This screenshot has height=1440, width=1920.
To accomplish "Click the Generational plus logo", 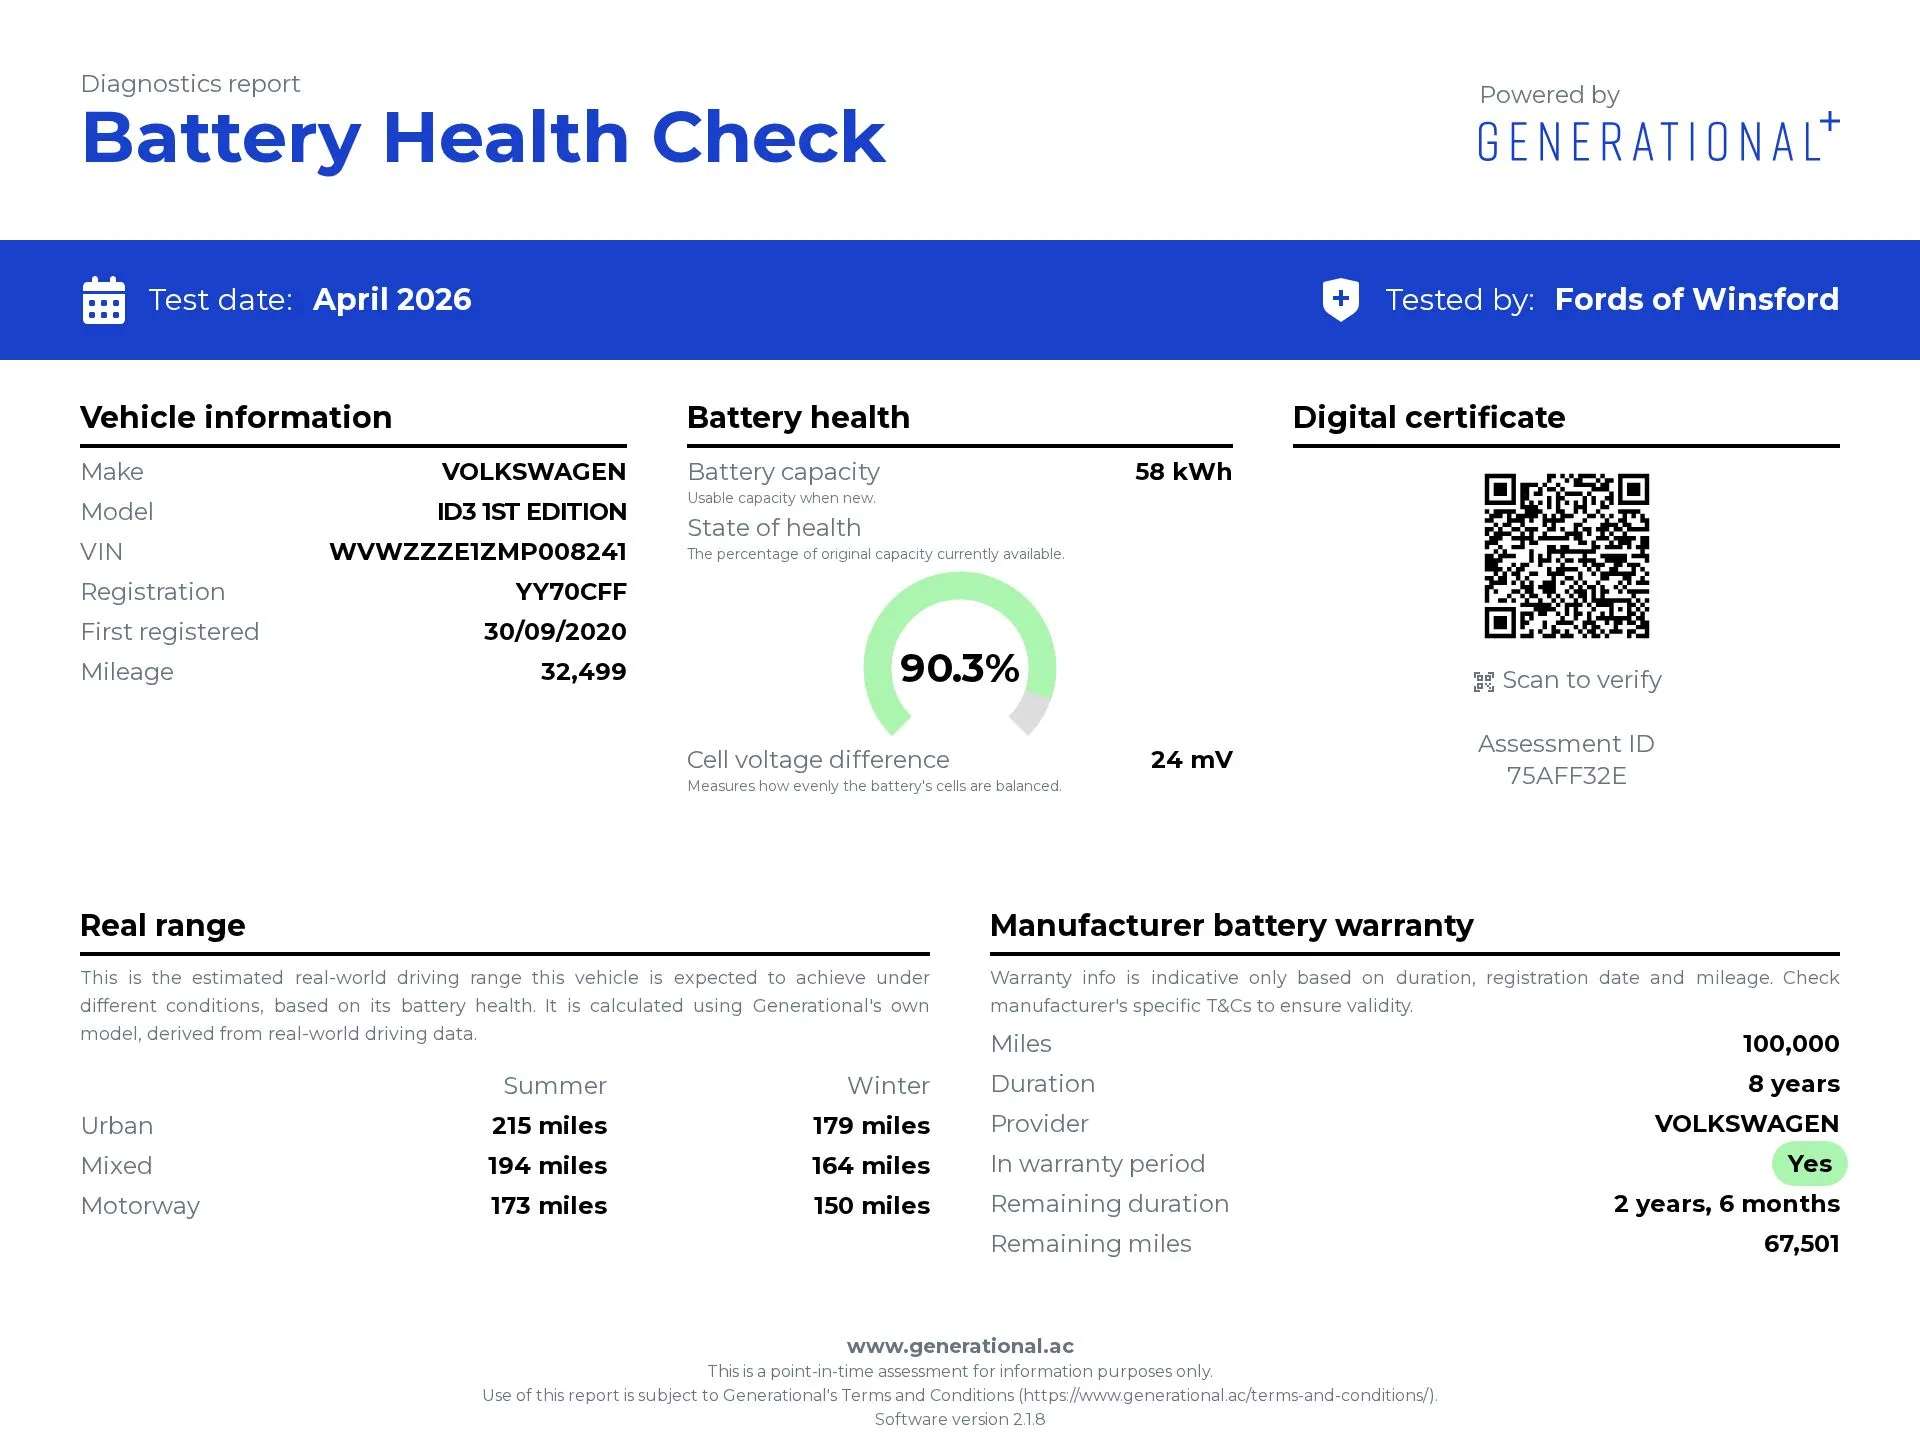I will [1658, 139].
